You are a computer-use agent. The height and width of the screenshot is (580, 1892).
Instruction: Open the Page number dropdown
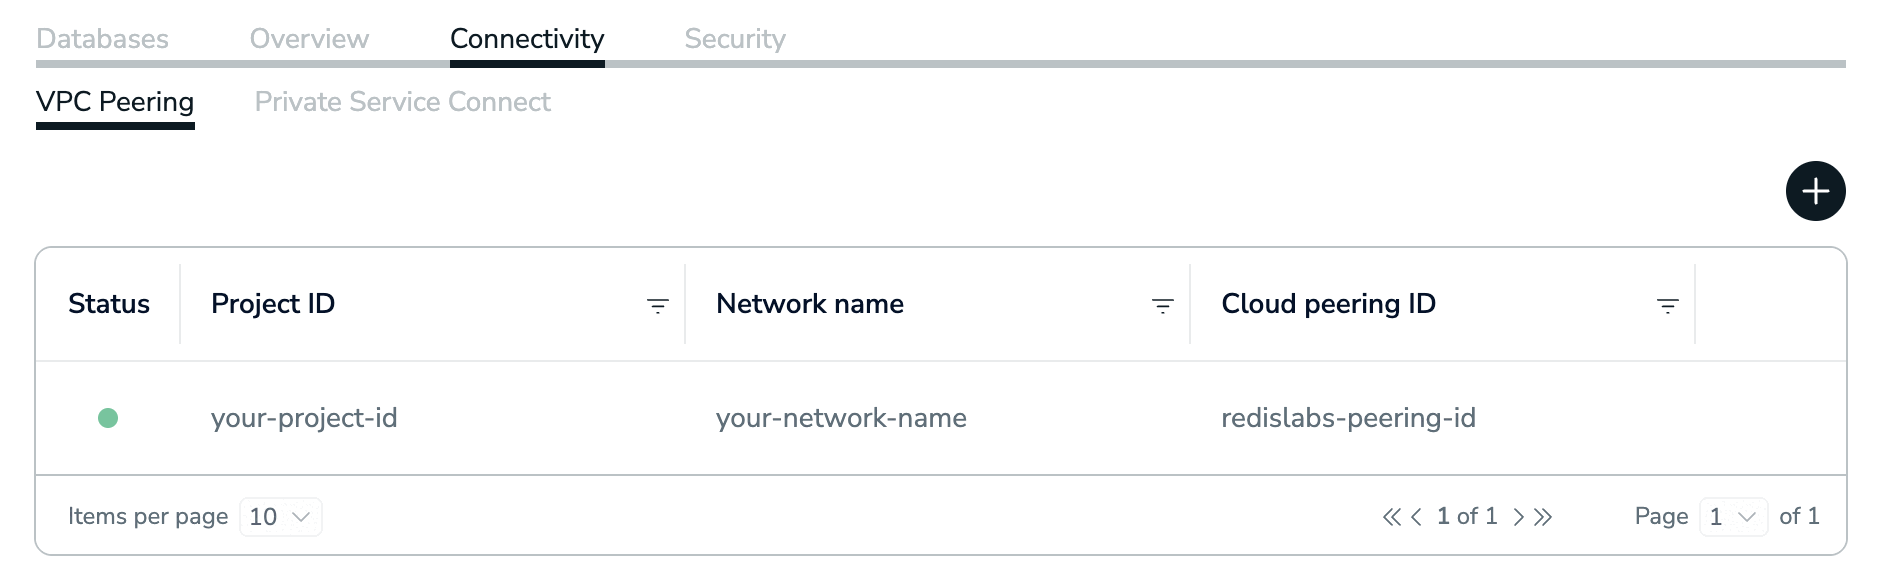(1733, 517)
